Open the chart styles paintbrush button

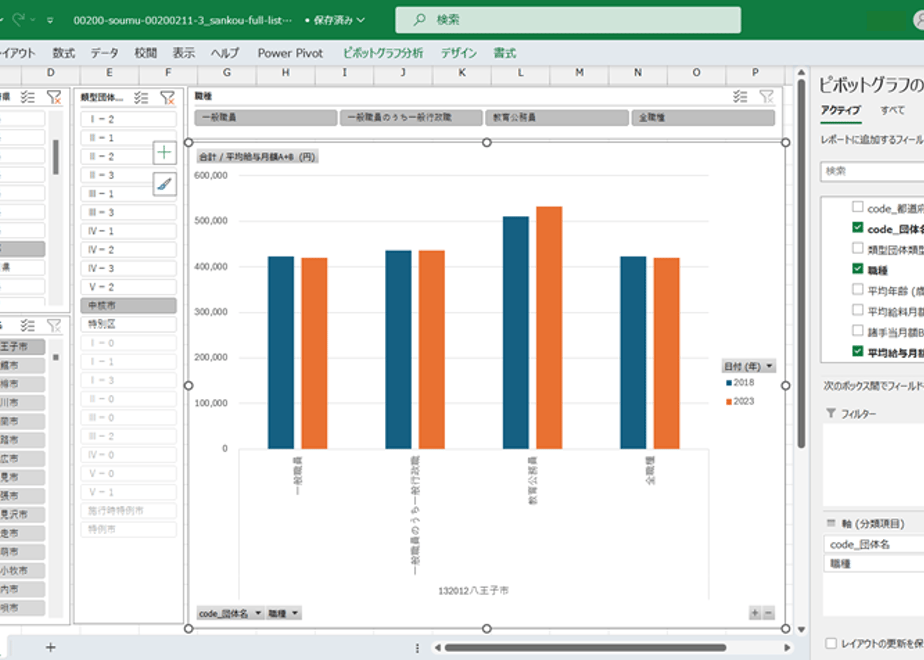[164, 184]
